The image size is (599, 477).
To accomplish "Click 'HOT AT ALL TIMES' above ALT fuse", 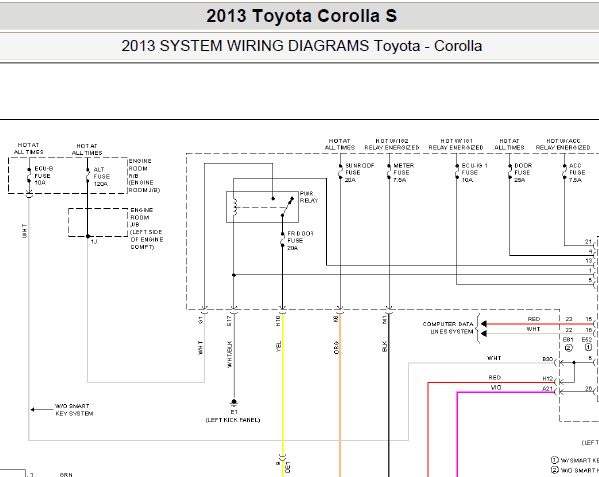I will 87,149.
